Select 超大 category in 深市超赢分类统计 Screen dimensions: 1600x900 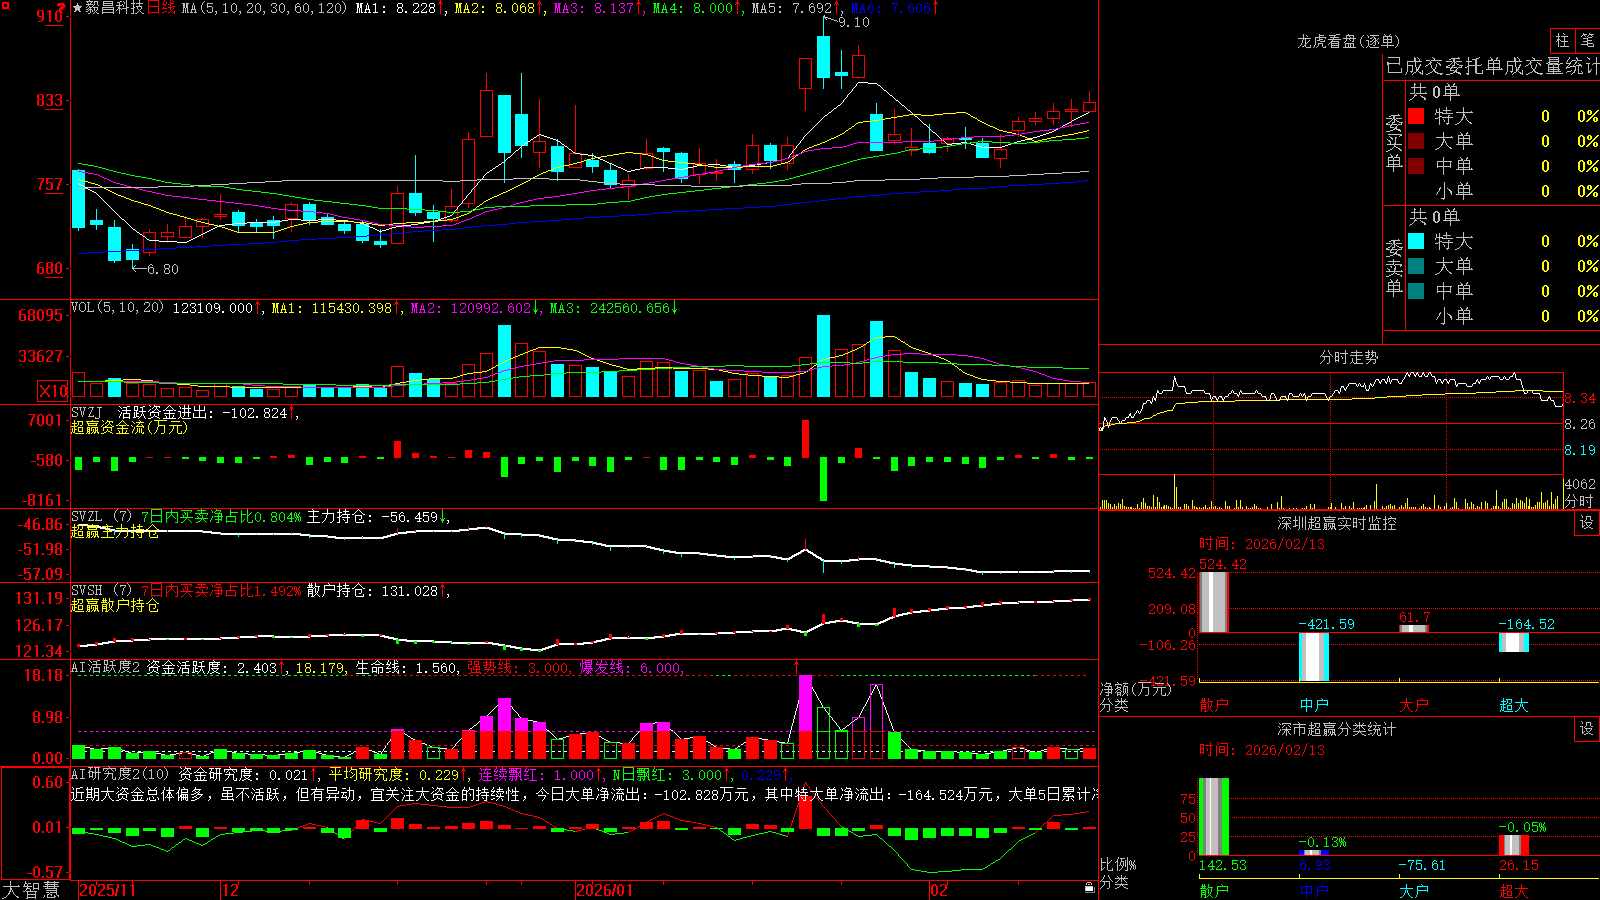click(x=1514, y=891)
